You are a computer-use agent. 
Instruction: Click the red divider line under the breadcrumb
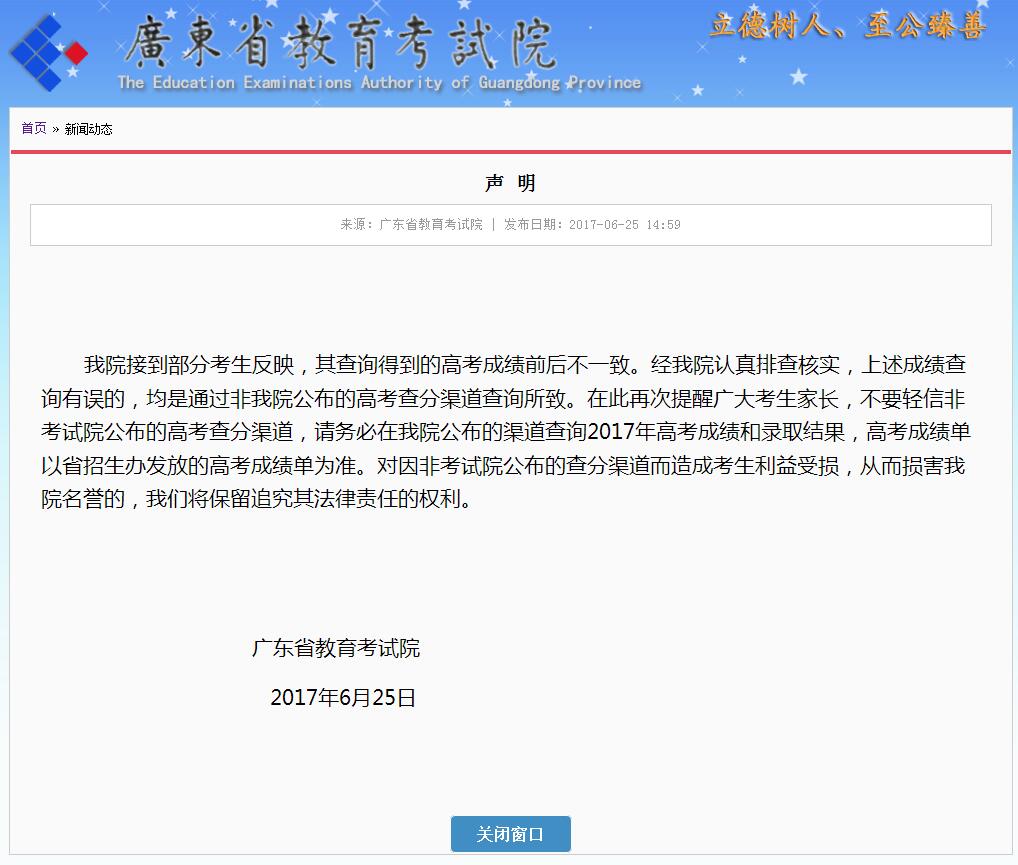[x=510, y=152]
